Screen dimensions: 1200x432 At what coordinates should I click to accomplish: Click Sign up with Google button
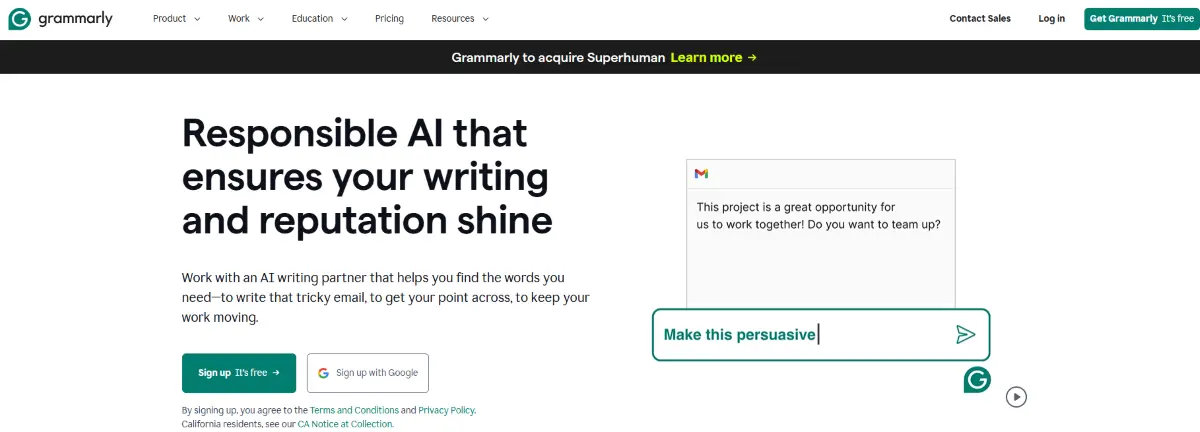(368, 373)
